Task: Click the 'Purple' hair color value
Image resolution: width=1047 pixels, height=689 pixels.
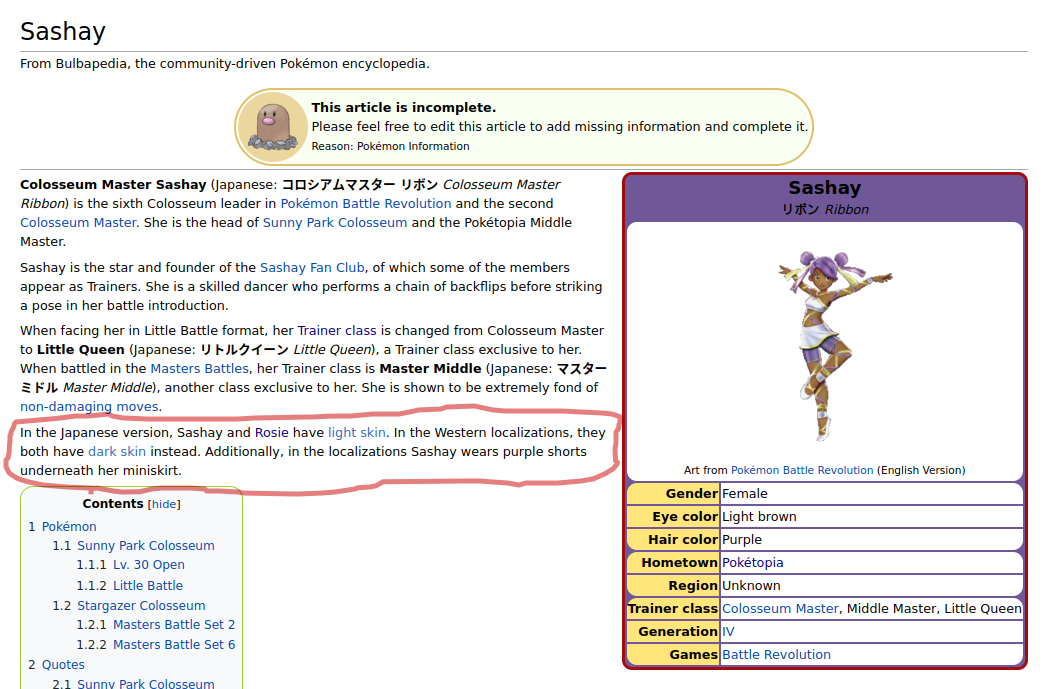Action: coord(742,539)
